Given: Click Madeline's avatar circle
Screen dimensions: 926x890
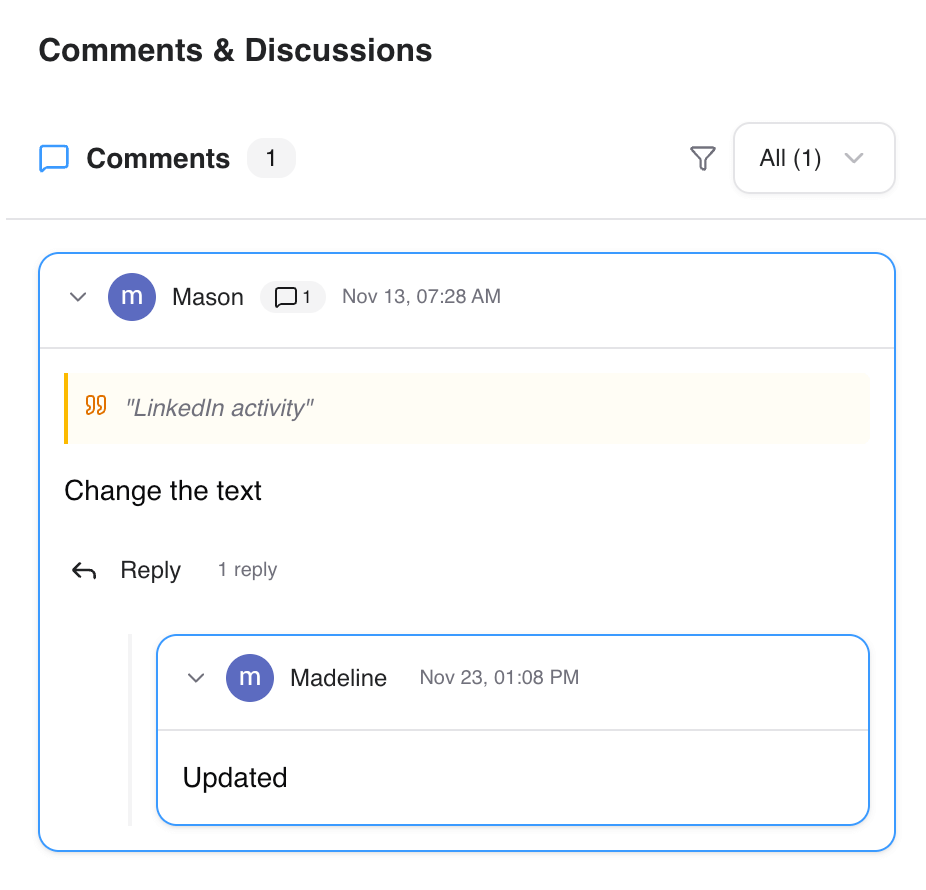Looking at the screenshot, I should (x=250, y=678).
